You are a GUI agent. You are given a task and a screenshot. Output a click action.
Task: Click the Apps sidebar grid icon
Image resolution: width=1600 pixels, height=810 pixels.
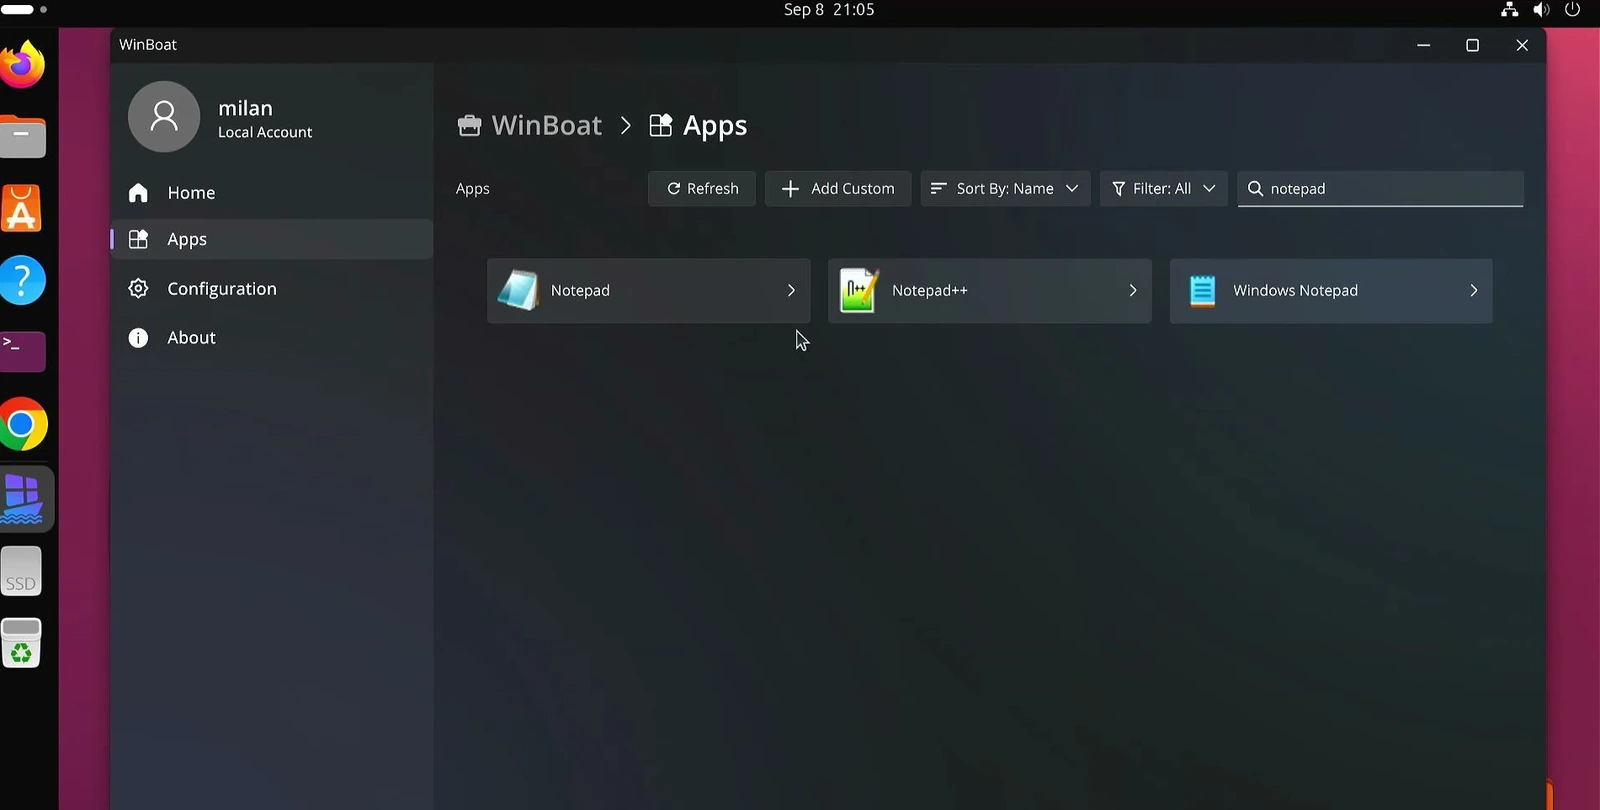pyautogui.click(x=138, y=239)
